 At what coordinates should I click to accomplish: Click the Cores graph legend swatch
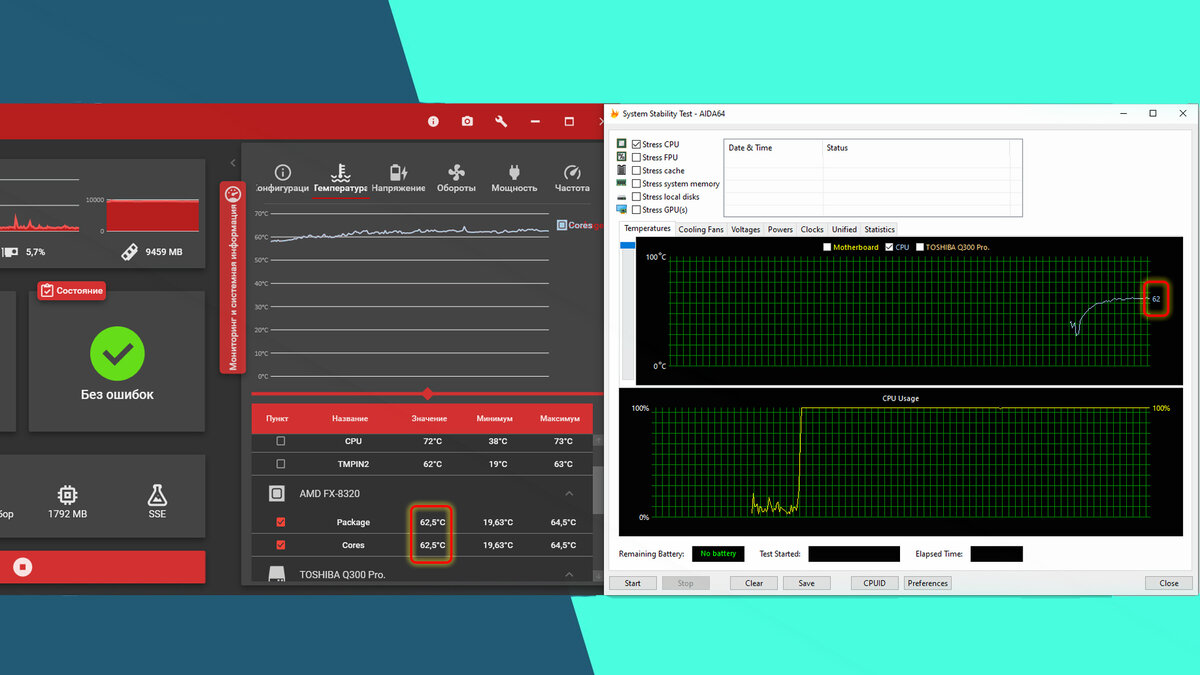562,226
